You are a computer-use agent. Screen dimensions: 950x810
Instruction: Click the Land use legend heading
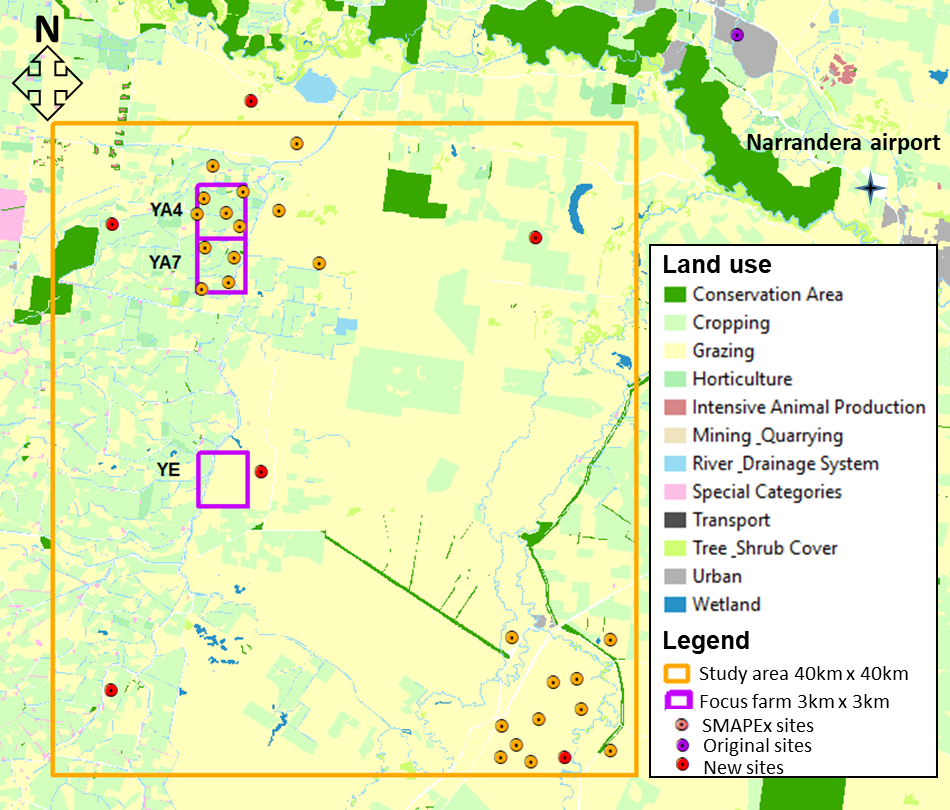coord(716,265)
